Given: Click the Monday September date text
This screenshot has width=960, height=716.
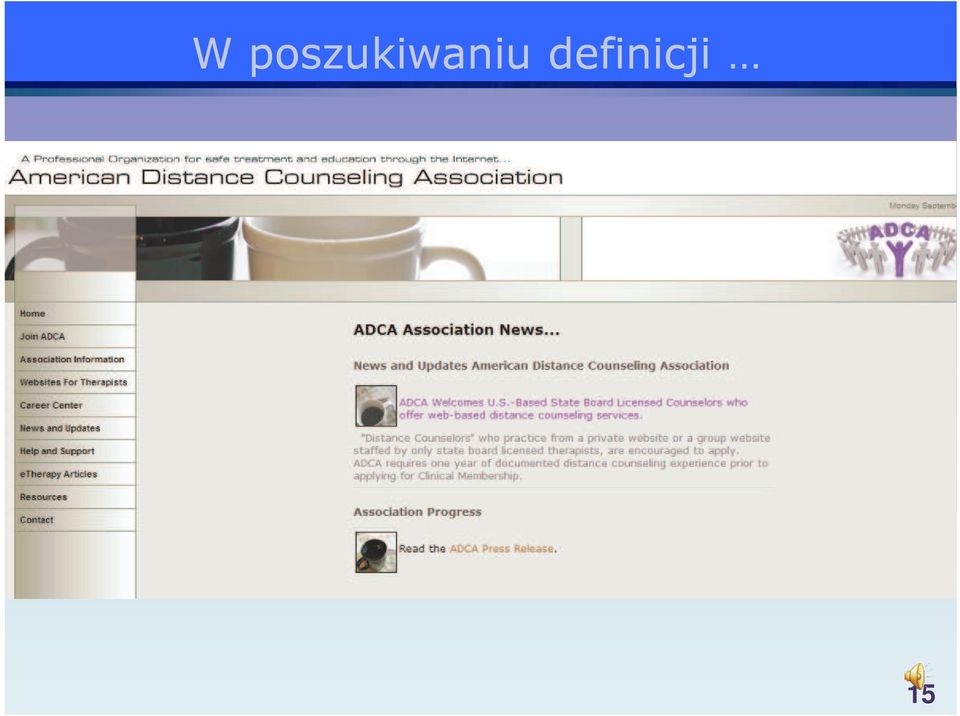Looking at the screenshot, I should (x=923, y=206).
